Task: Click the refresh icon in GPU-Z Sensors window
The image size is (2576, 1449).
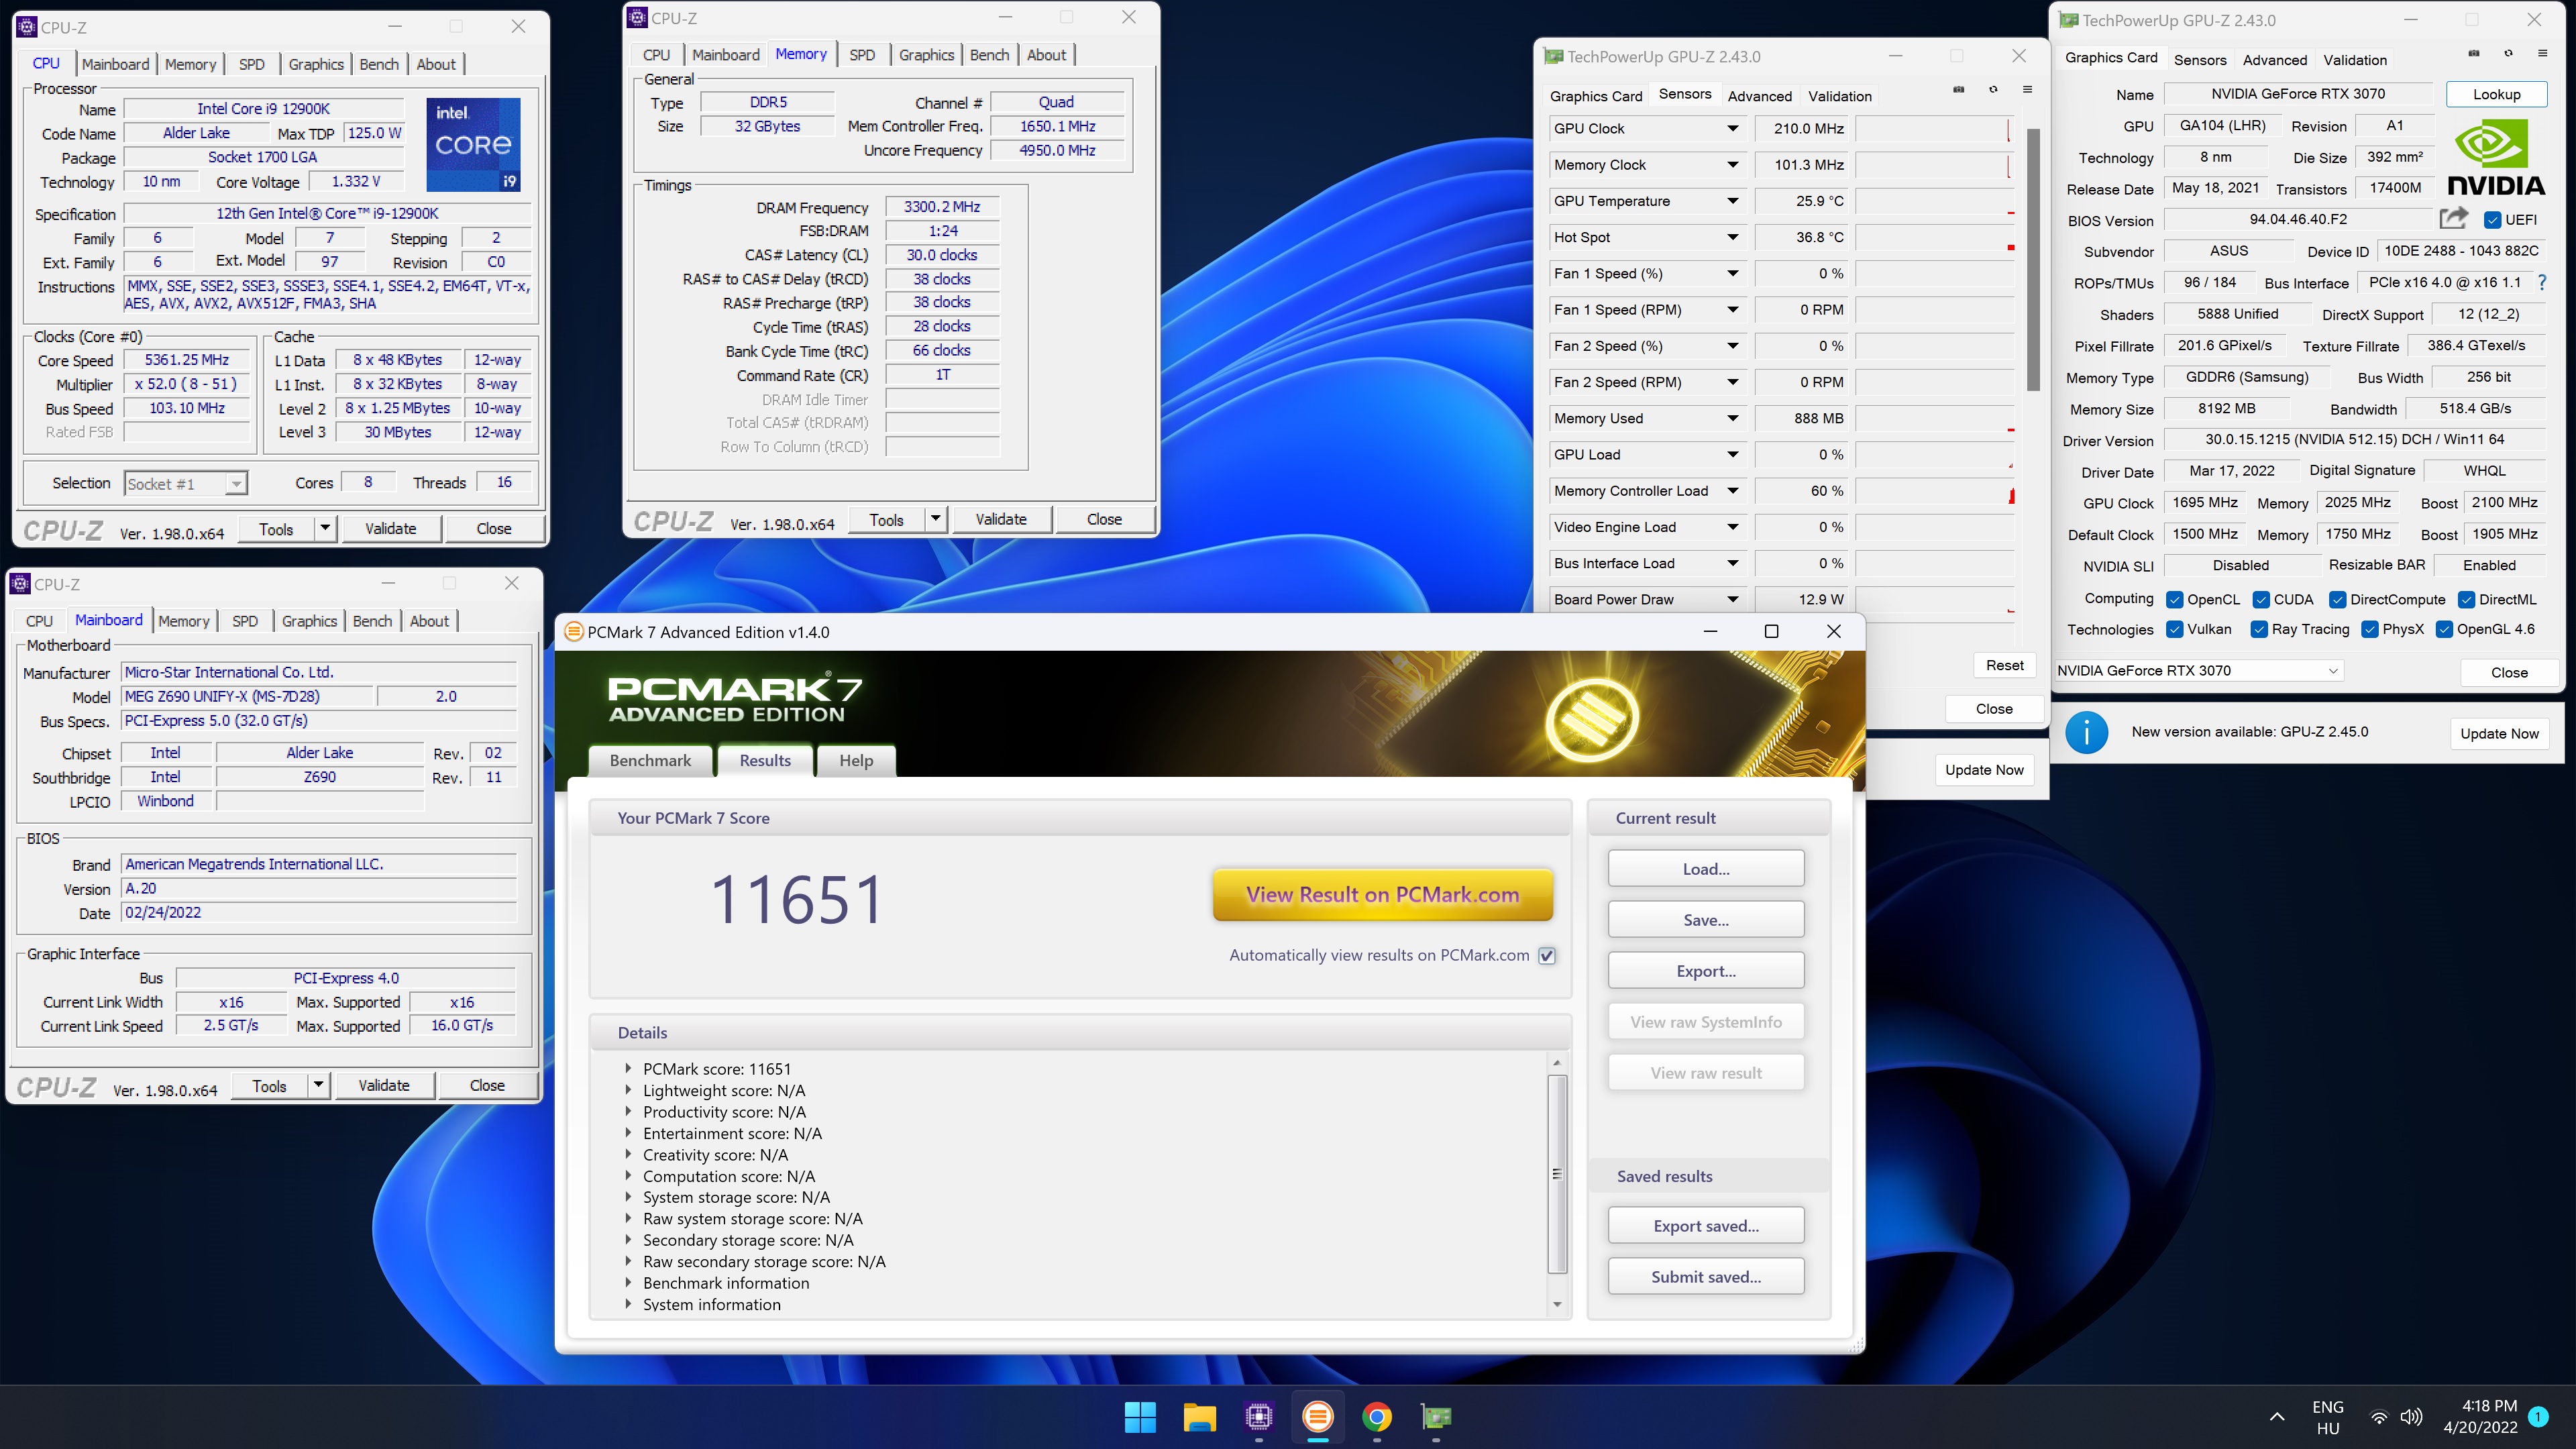Action: coord(1993,90)
